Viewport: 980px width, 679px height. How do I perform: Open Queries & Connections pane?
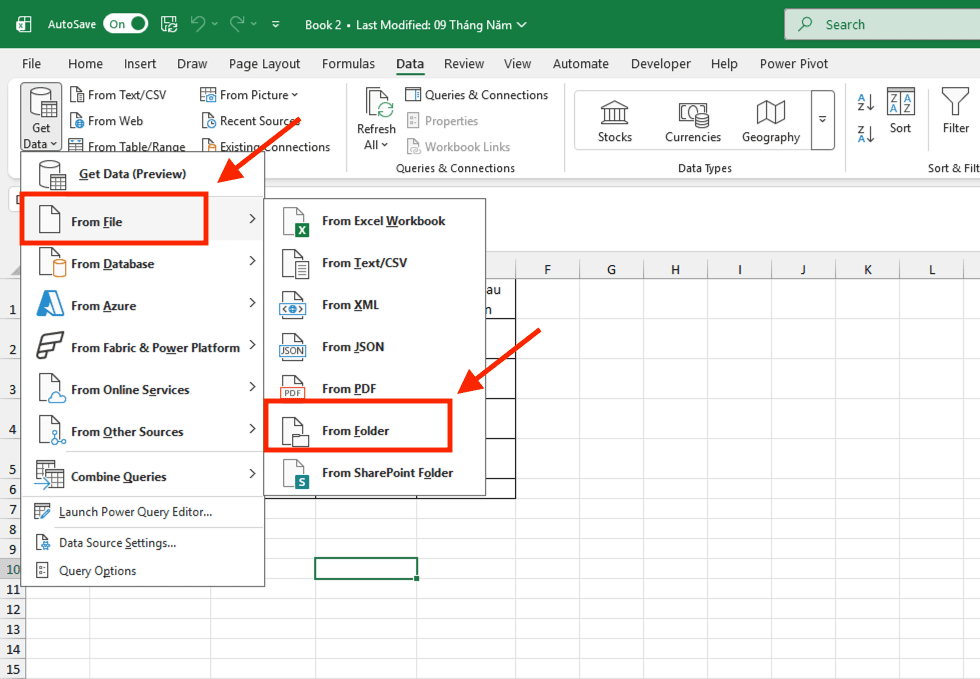point(476,95)
